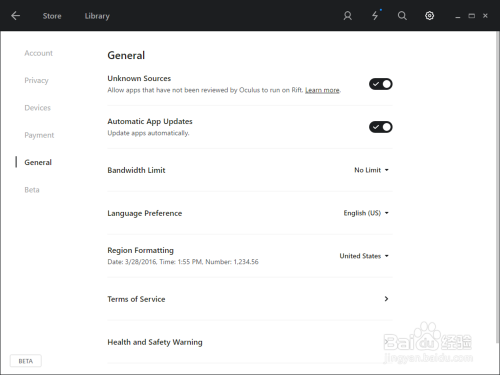Switch to the Library tab
Screen dimensions: 500x375
point(97,16)
